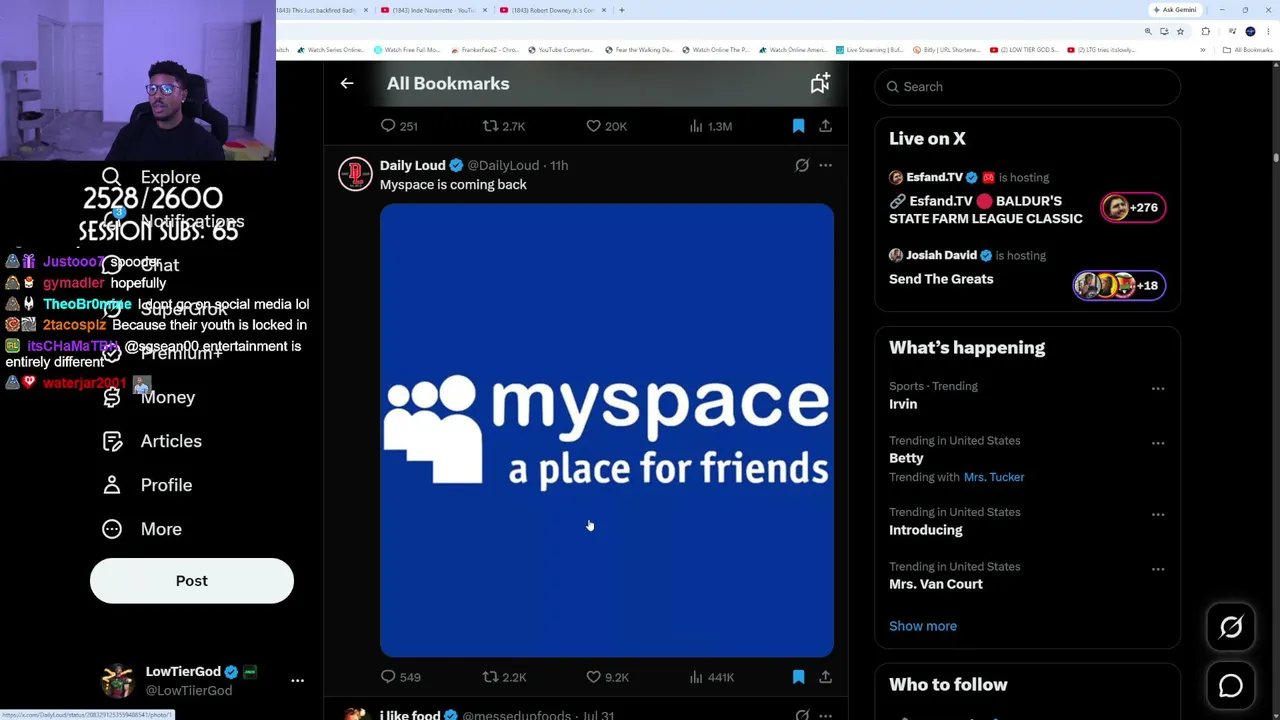Toggle bookmark on the post with 1.3M views
Image resolution: width=1280 pixels, height=720 pixels.
coord(798,126)
